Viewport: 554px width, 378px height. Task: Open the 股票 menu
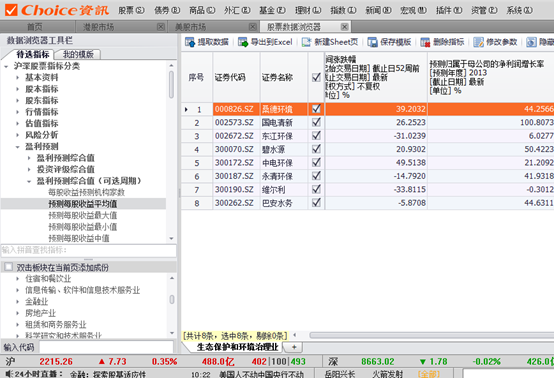(131, 10)
